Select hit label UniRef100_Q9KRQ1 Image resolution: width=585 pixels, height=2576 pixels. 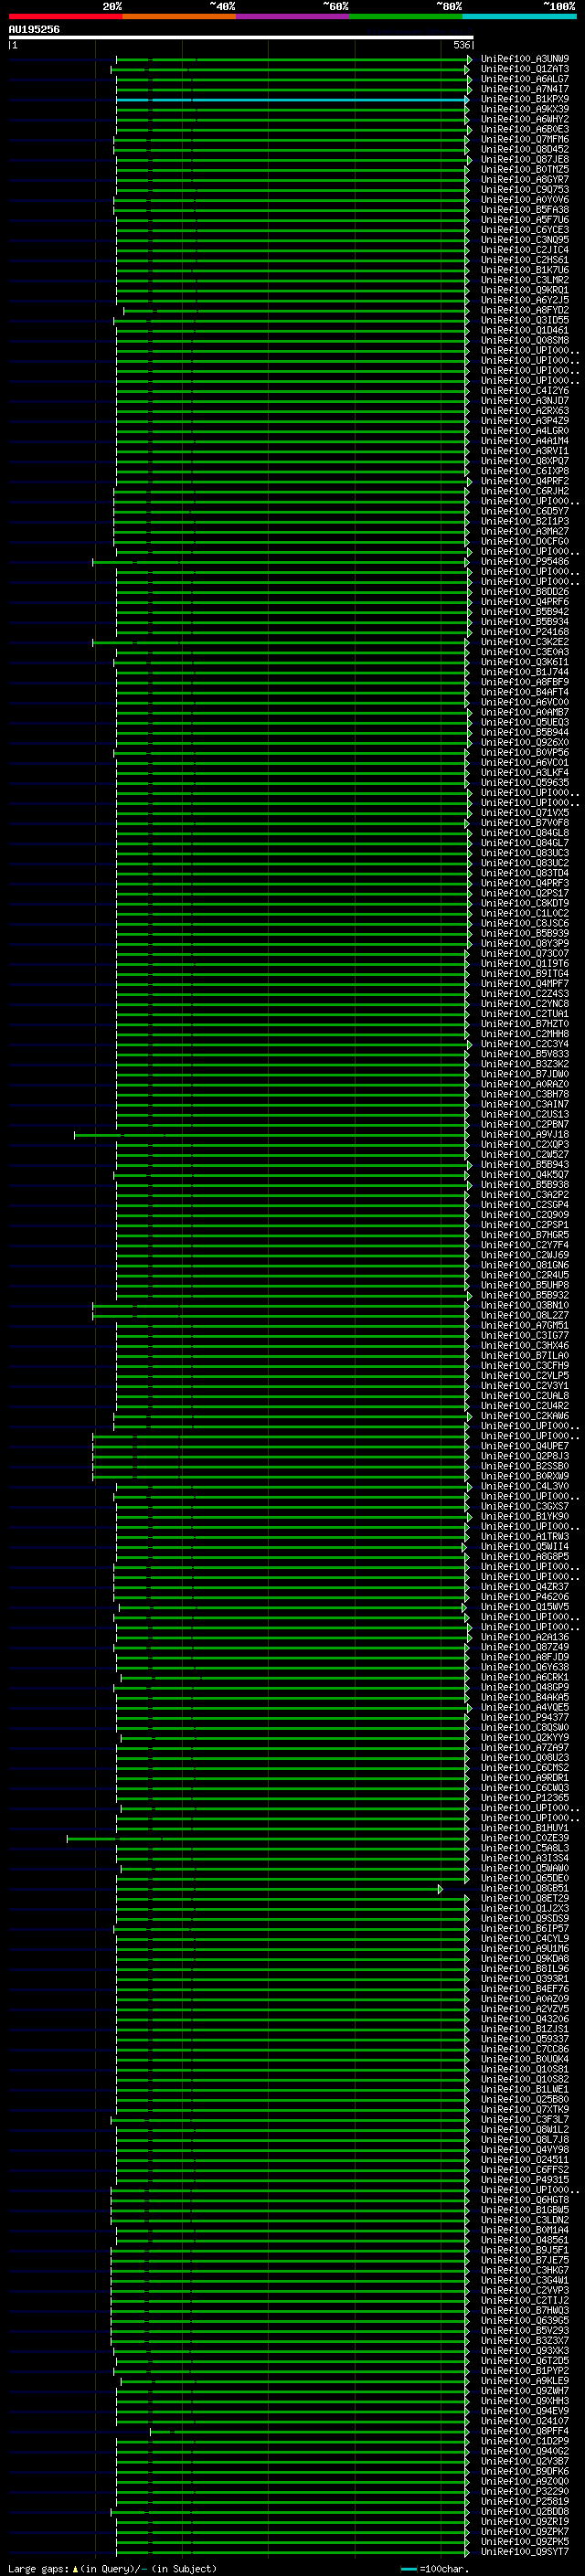524,291
